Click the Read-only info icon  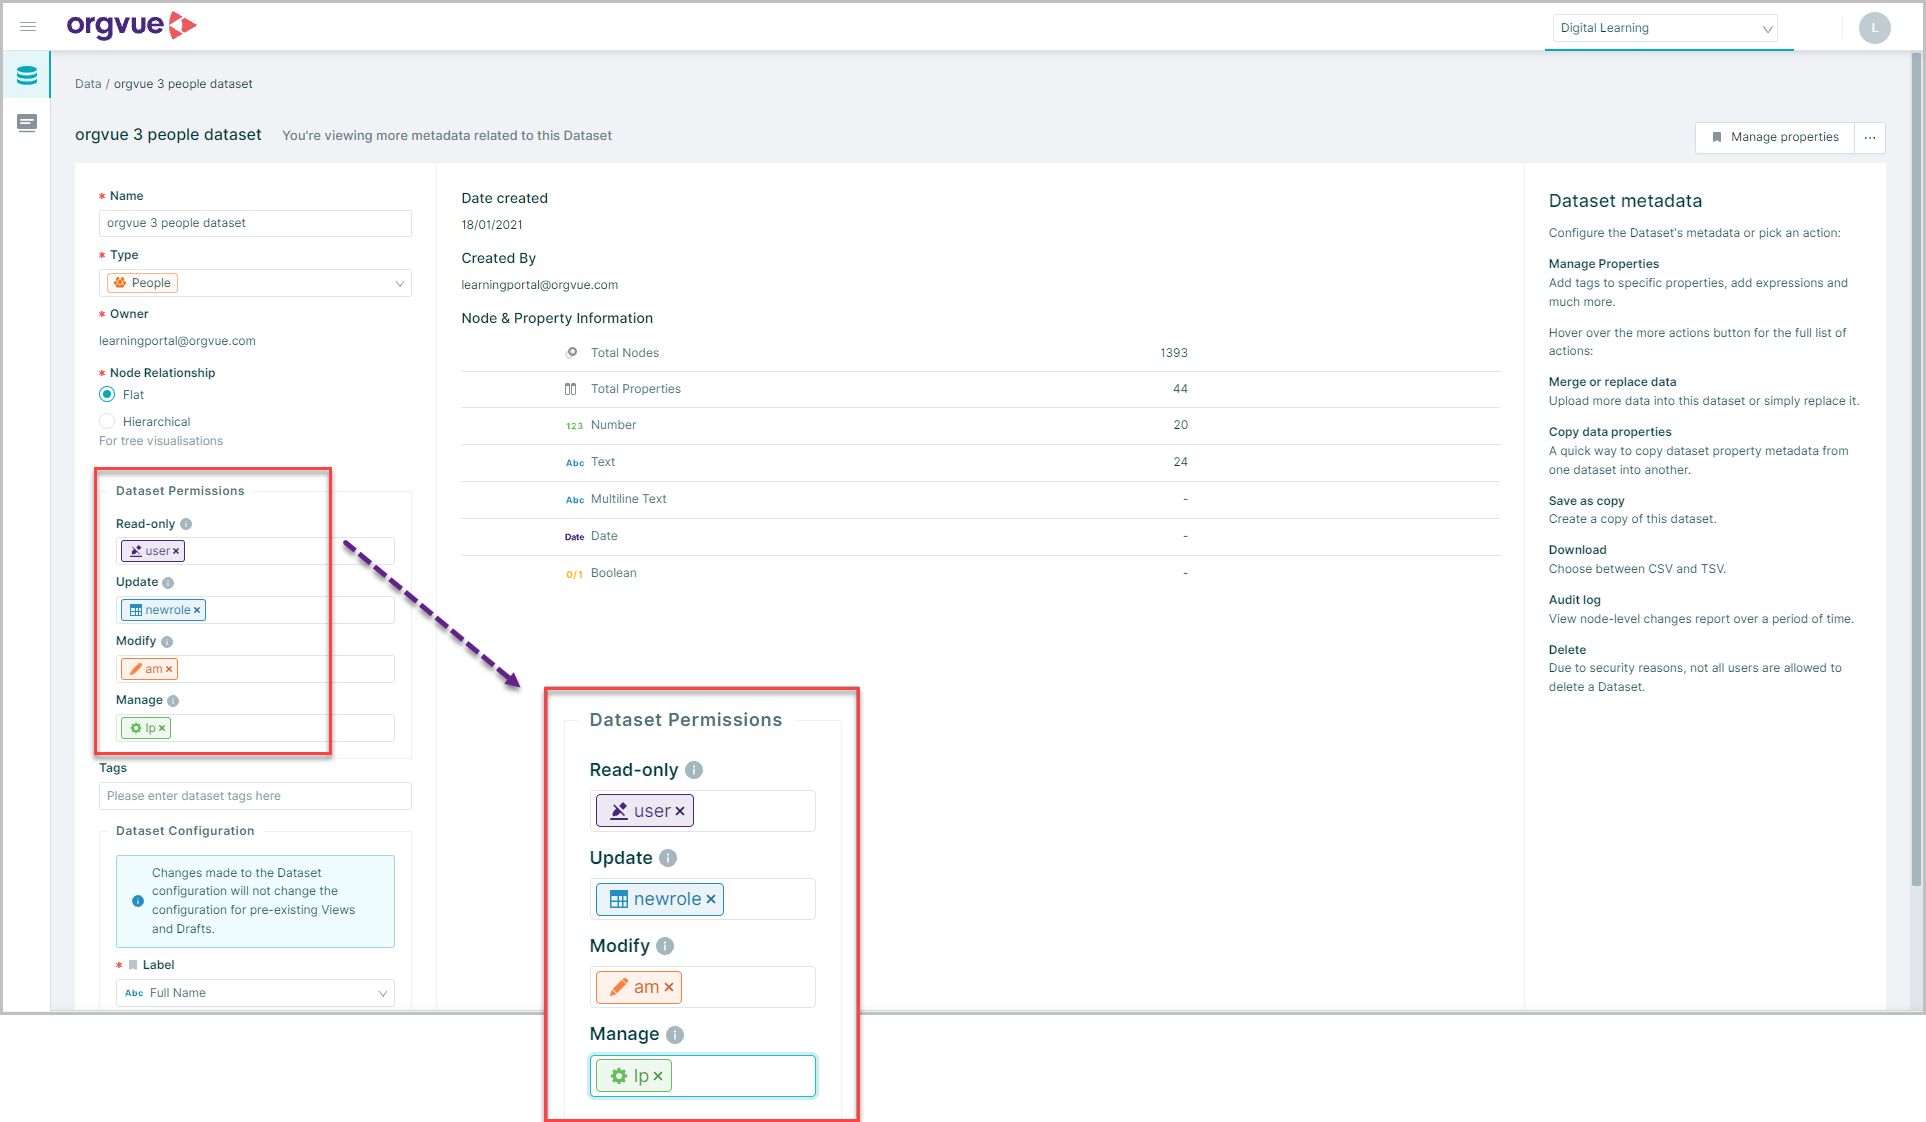pos(186,524)
